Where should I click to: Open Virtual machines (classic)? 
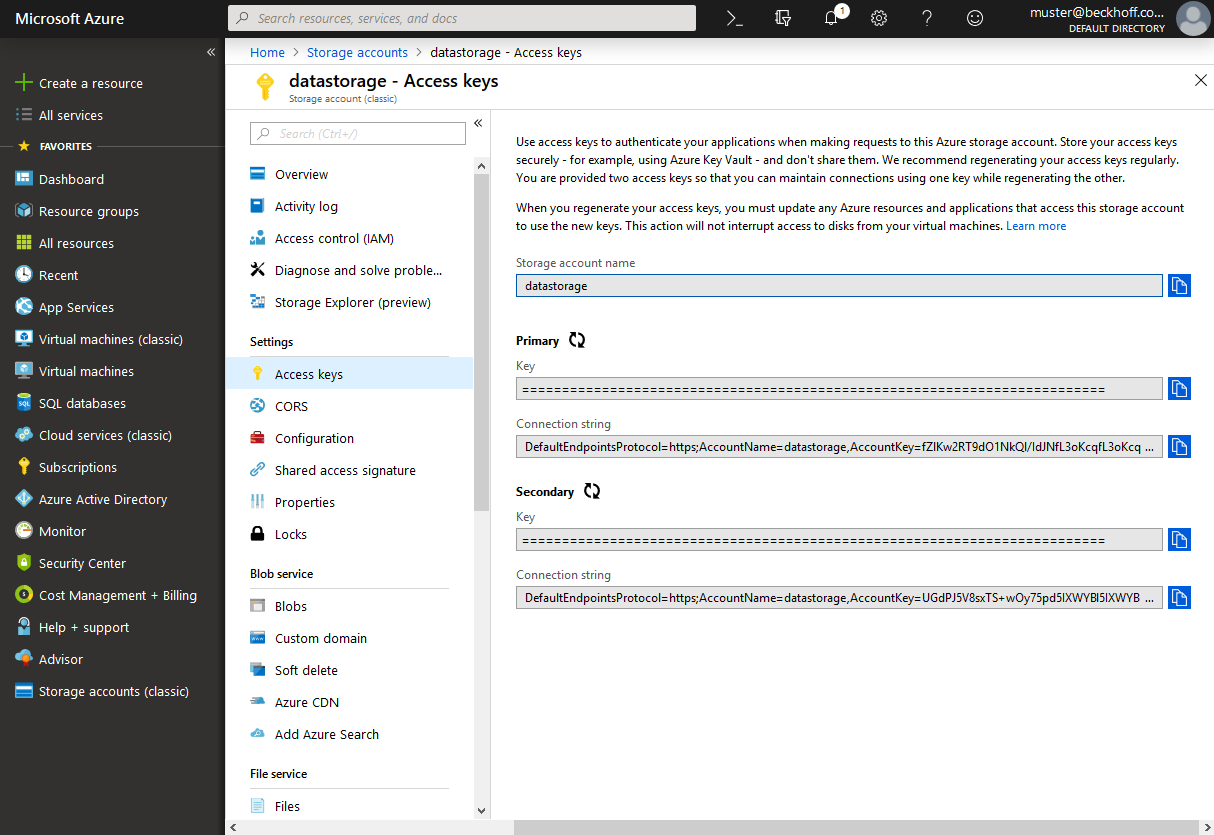click(x=112, y=339)
